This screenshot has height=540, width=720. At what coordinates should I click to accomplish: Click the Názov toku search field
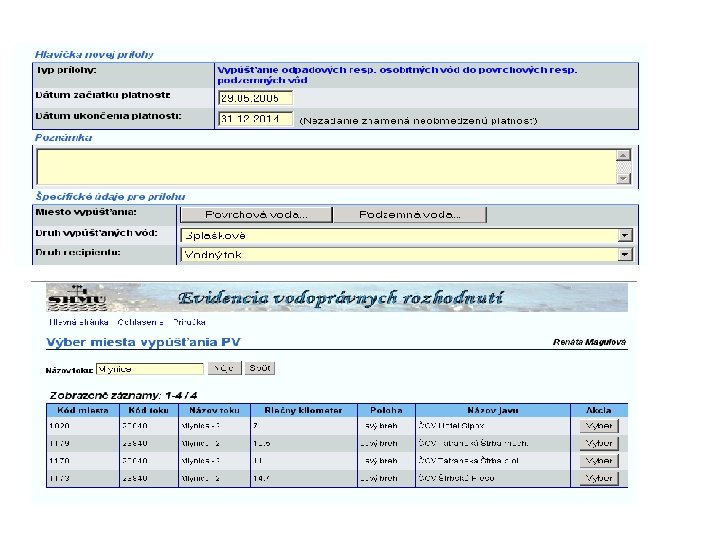150,369
